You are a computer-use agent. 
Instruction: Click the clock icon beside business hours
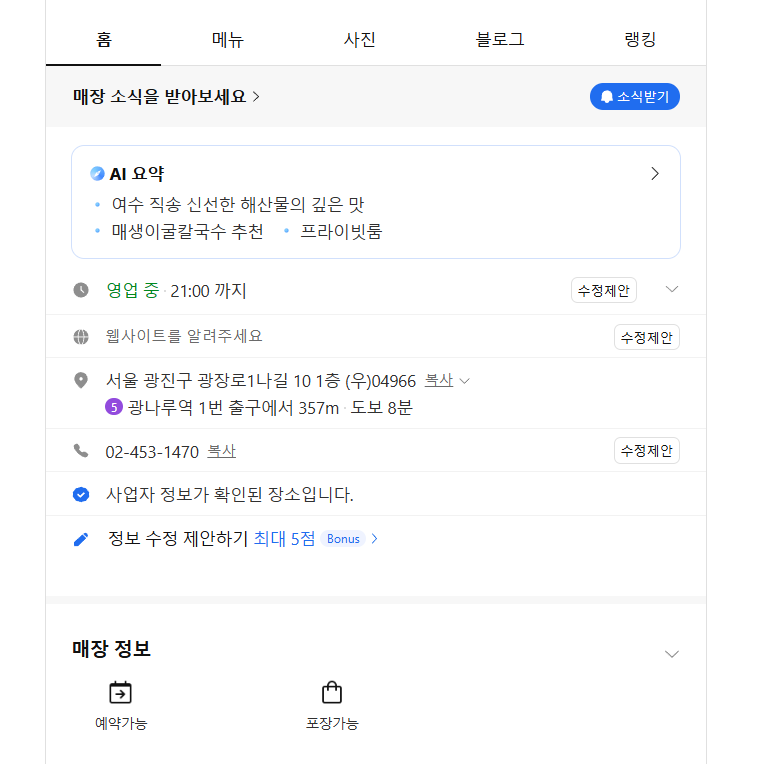coord(81,290)
